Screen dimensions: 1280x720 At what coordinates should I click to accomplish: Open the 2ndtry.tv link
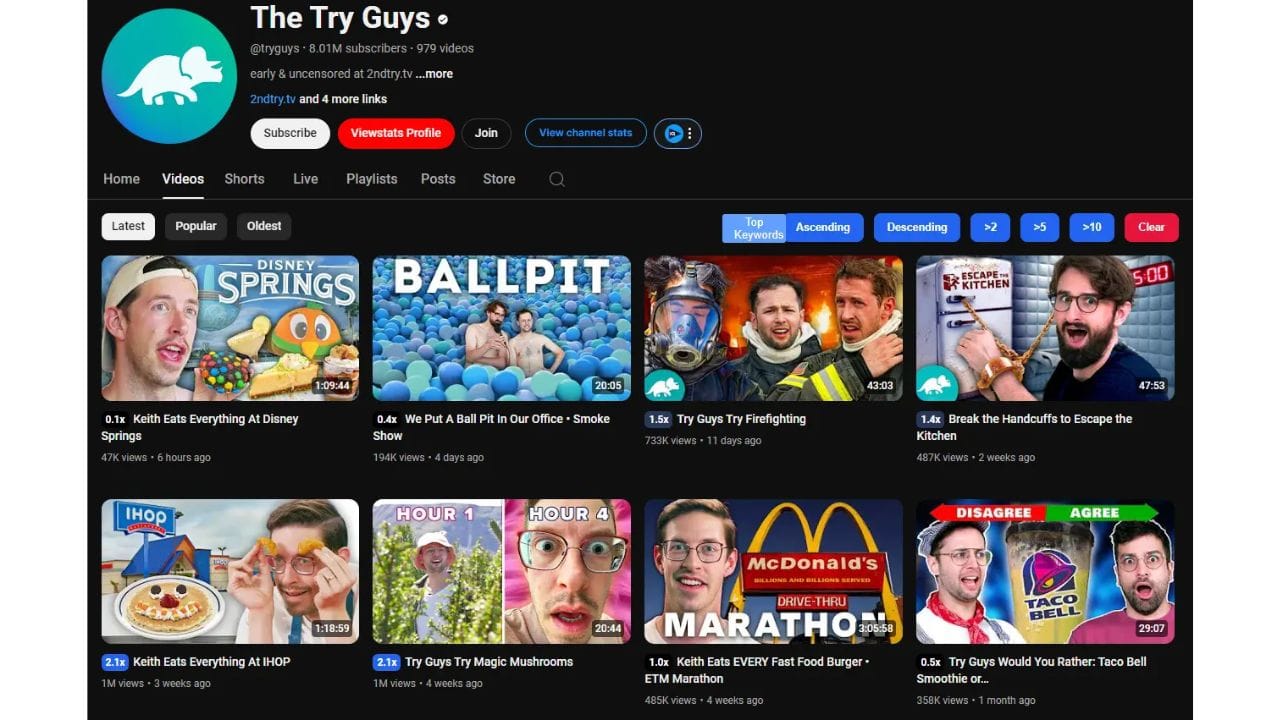[x=273, y=99]
